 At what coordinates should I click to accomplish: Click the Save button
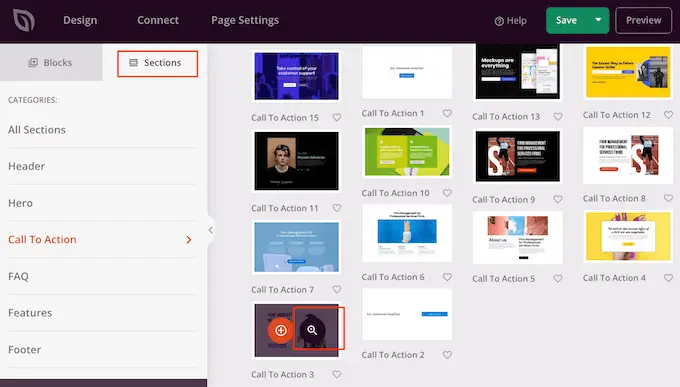click(567, 20)
